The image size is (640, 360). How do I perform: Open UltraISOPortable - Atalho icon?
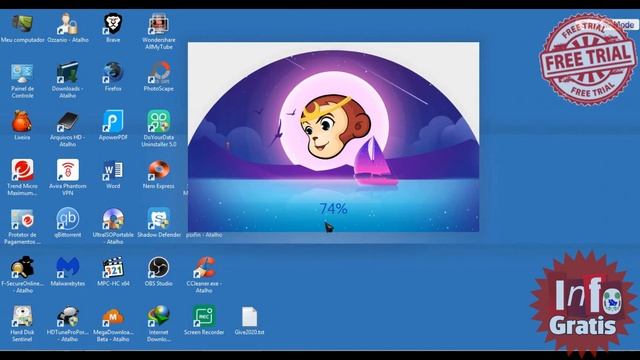(113, 219)
